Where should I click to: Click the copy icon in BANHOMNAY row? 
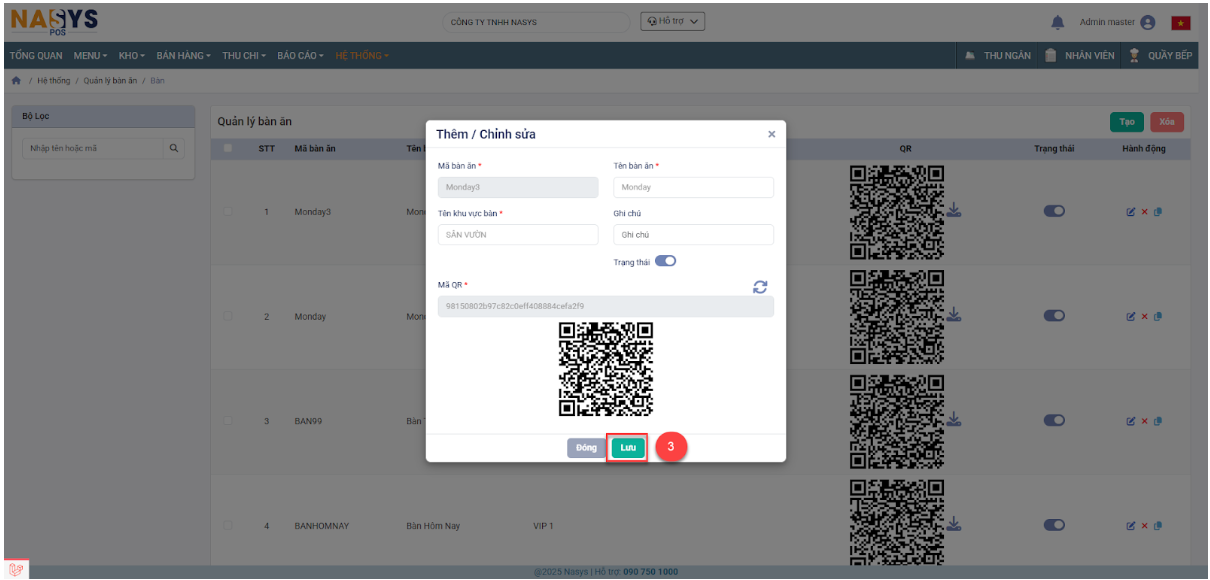pyautogui.click(x=1157, y=526)
